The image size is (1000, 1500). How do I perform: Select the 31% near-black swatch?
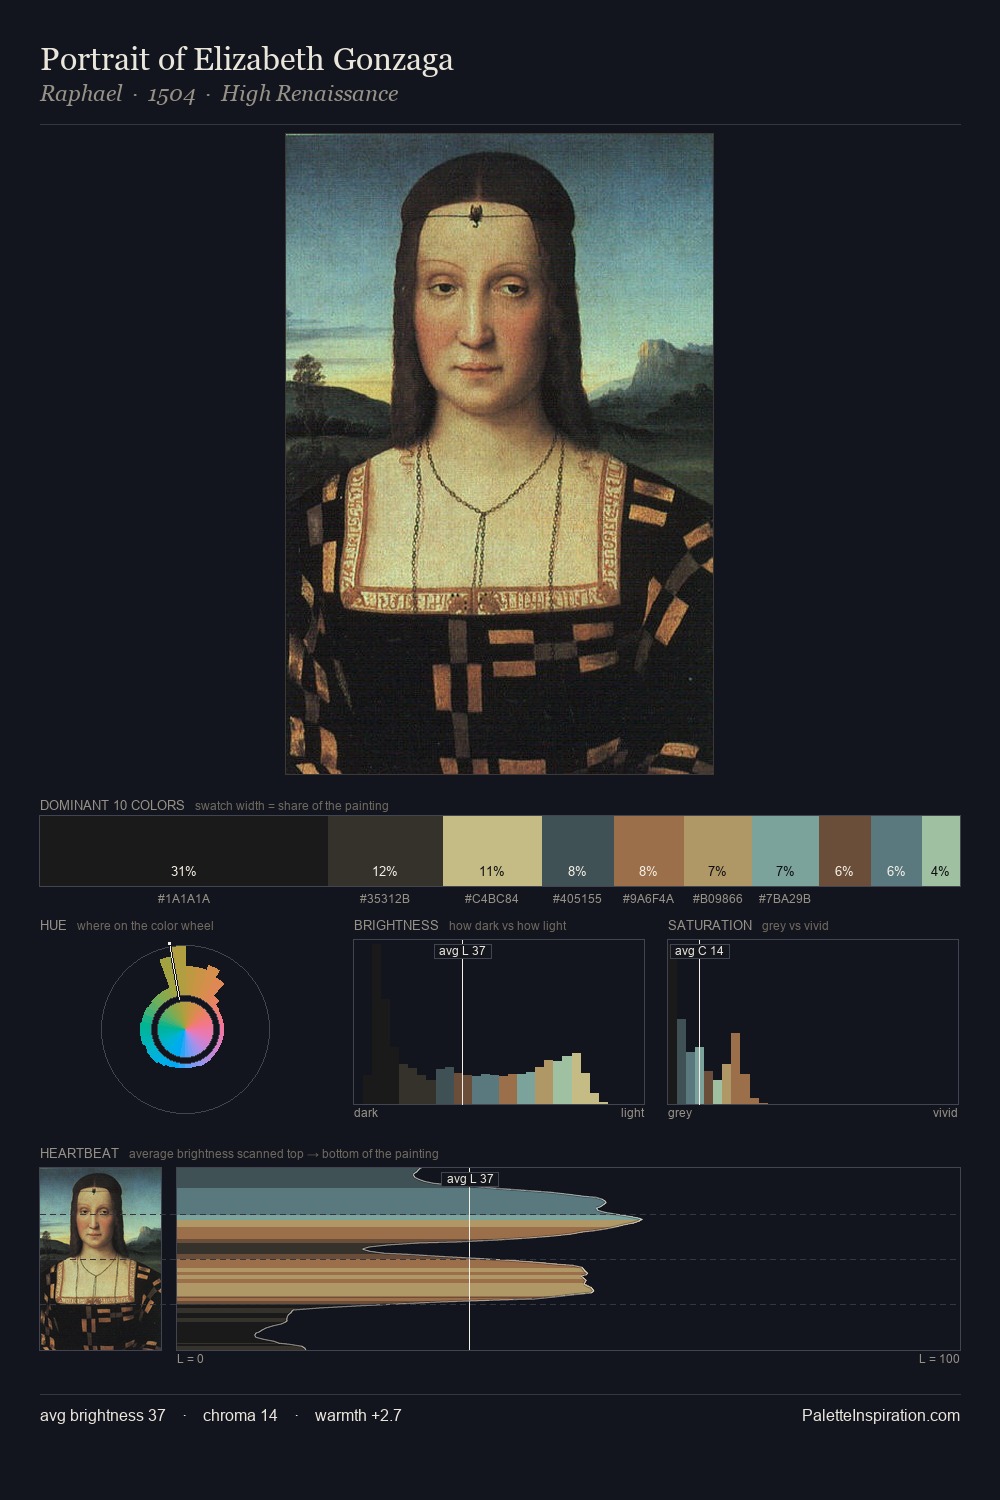(184, 851)
